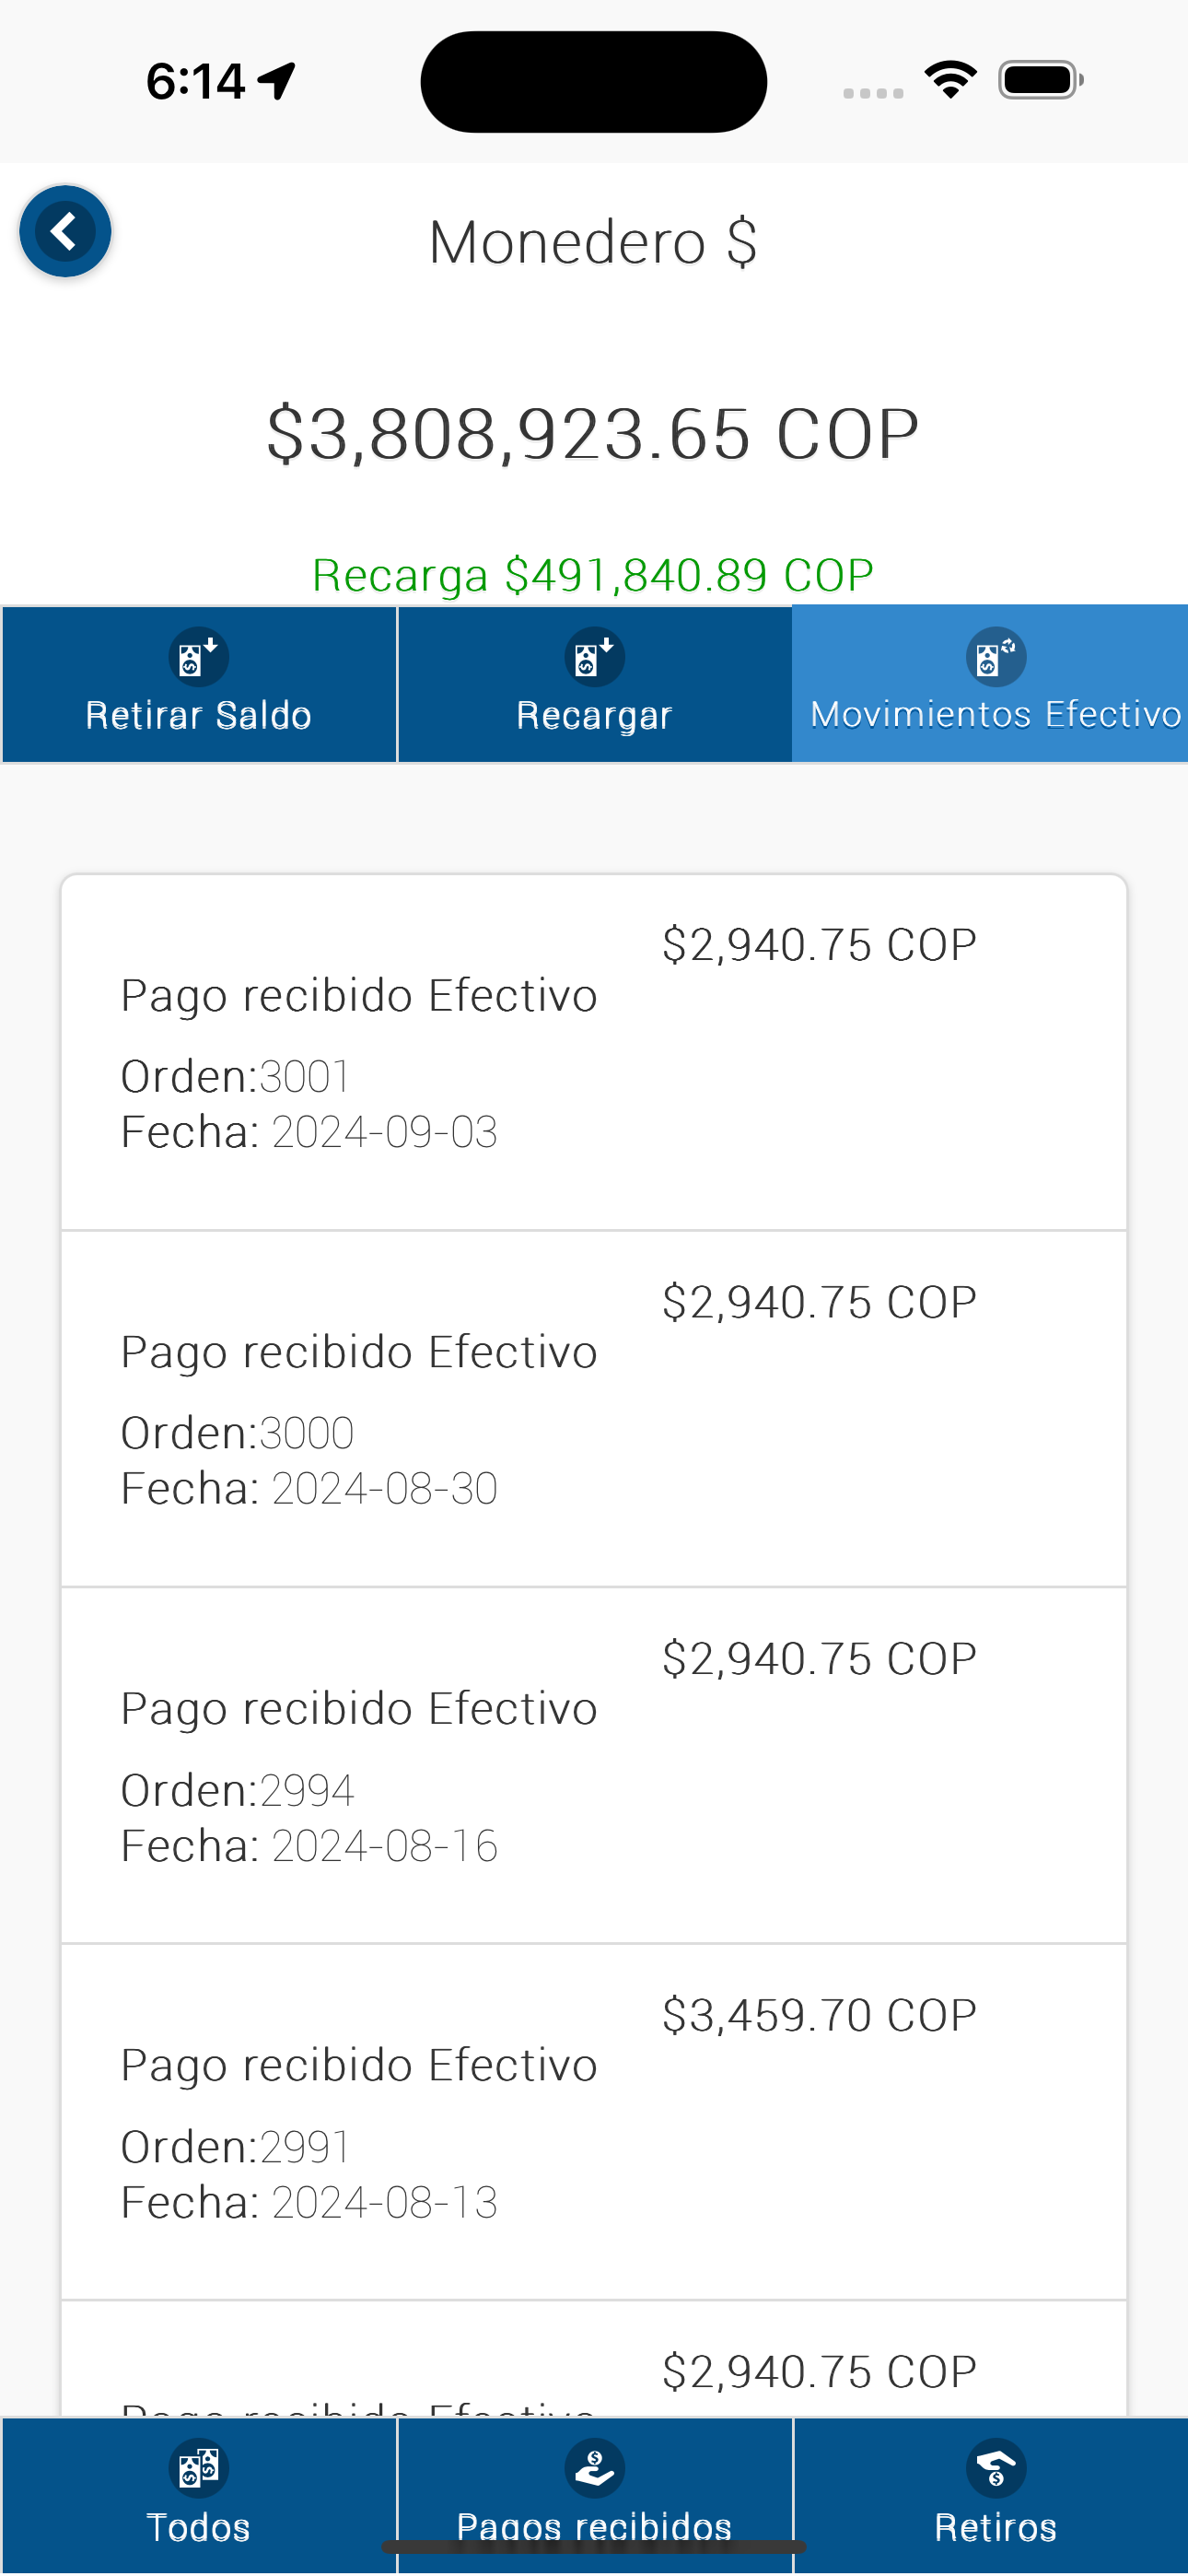View the $3,459.70 COP payment Orden 2991
This screenshot has width=1188, height=2576.
(594, 2121)
